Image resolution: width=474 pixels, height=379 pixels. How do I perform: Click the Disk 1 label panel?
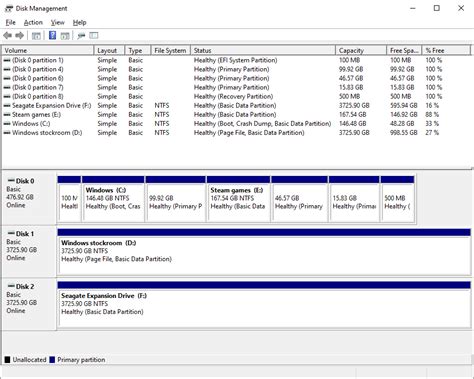(x=29, y=251)
